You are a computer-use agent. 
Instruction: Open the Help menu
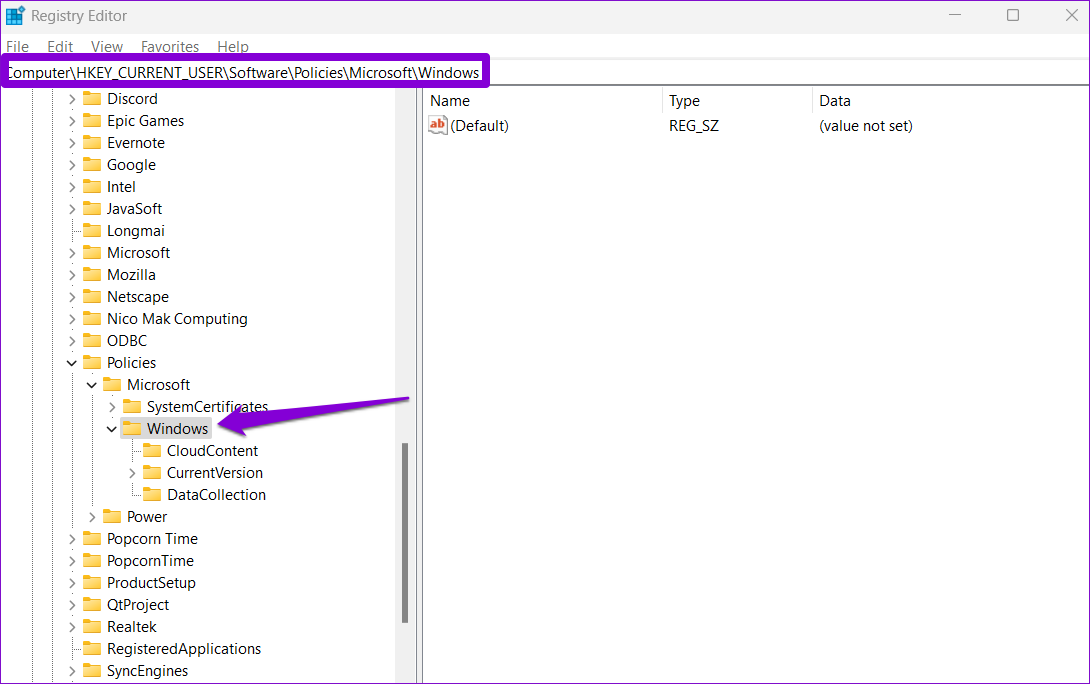(x=233, y=47)
